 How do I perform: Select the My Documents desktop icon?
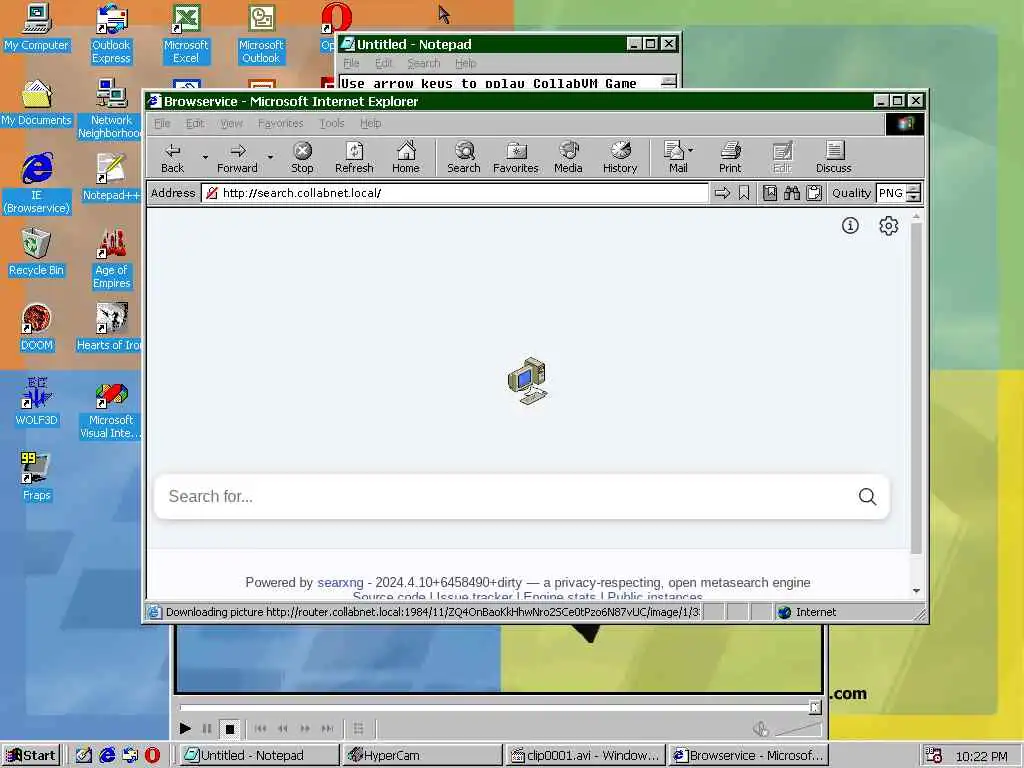[x=37, y=103]
